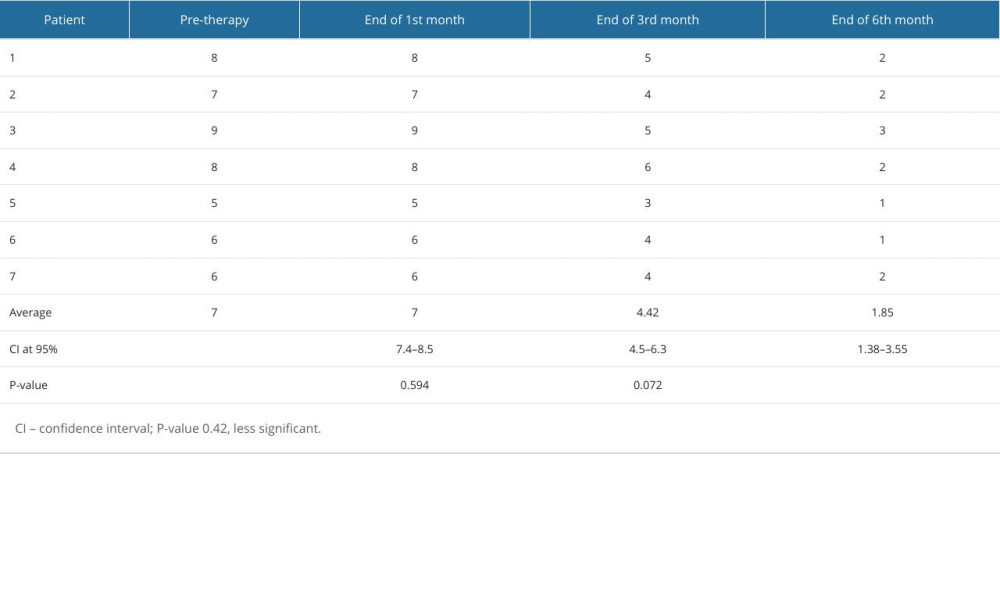Click Patient 5 End of 6th month value 1
1000x600 pixels.
click(882, 203)
